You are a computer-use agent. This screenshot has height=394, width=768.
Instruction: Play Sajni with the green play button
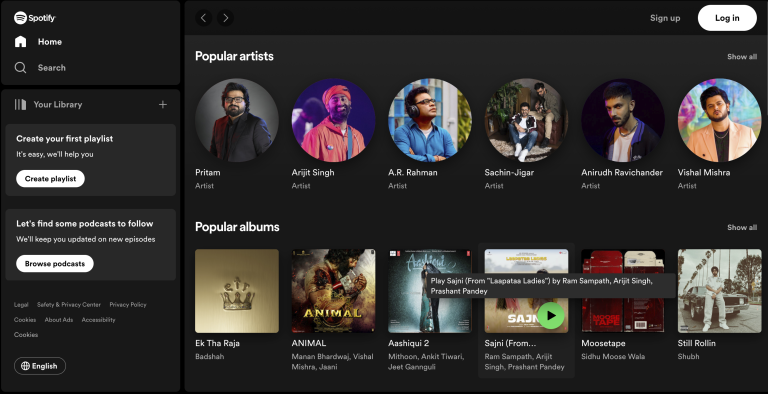(x=551, y=316)
